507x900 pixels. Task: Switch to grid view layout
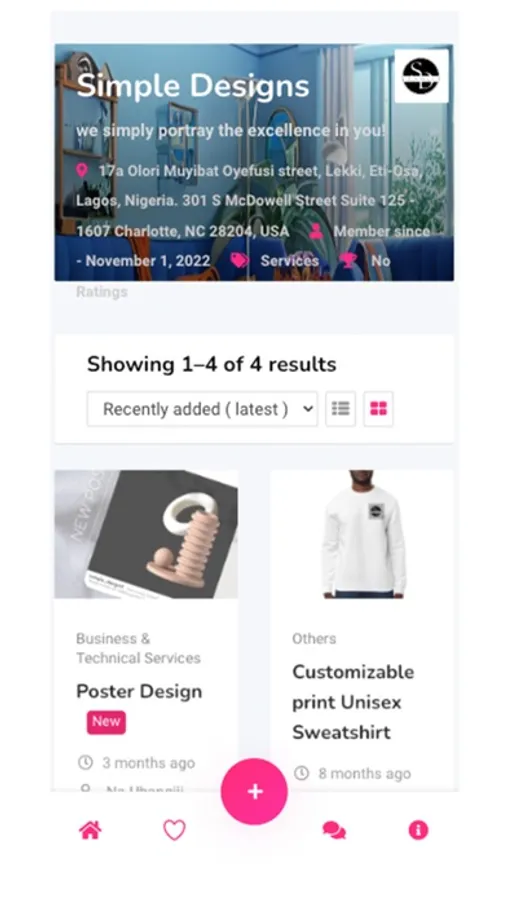378,409
